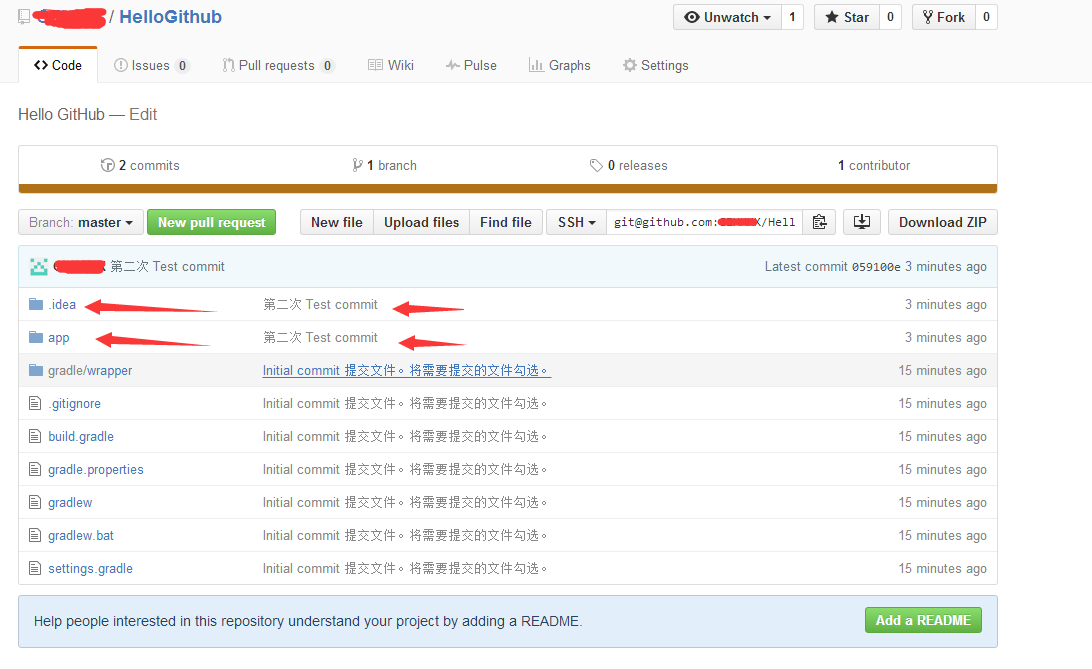Screen dimensions: 1092x669
Task: Open the latest commit message in header bar
Action: [x=168, y=267]
